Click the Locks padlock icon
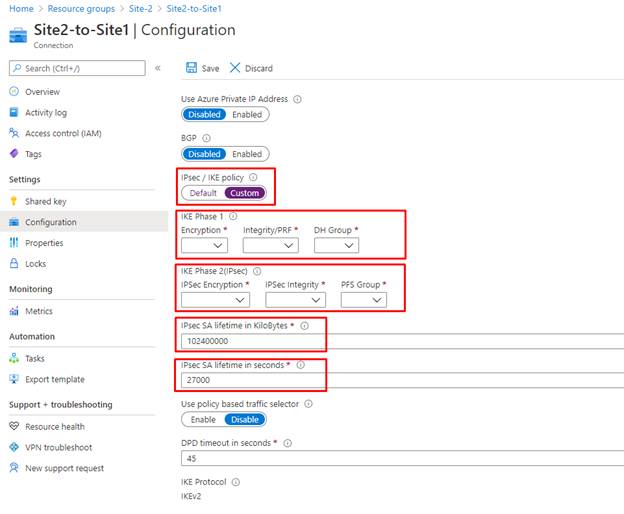This screenshot has width=624, height=514. (x=14, y=263)
